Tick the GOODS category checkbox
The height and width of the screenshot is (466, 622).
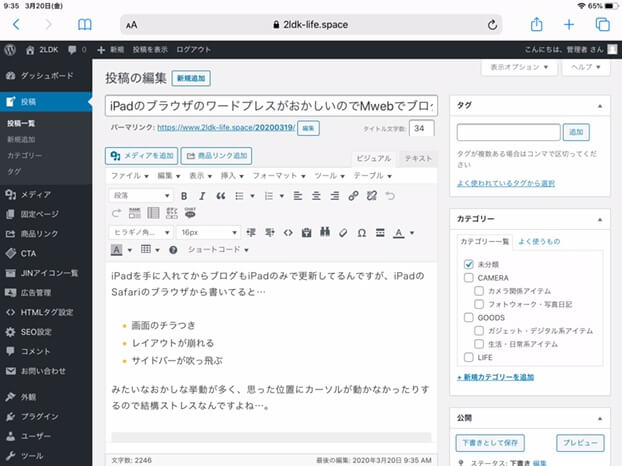[469, 317]
